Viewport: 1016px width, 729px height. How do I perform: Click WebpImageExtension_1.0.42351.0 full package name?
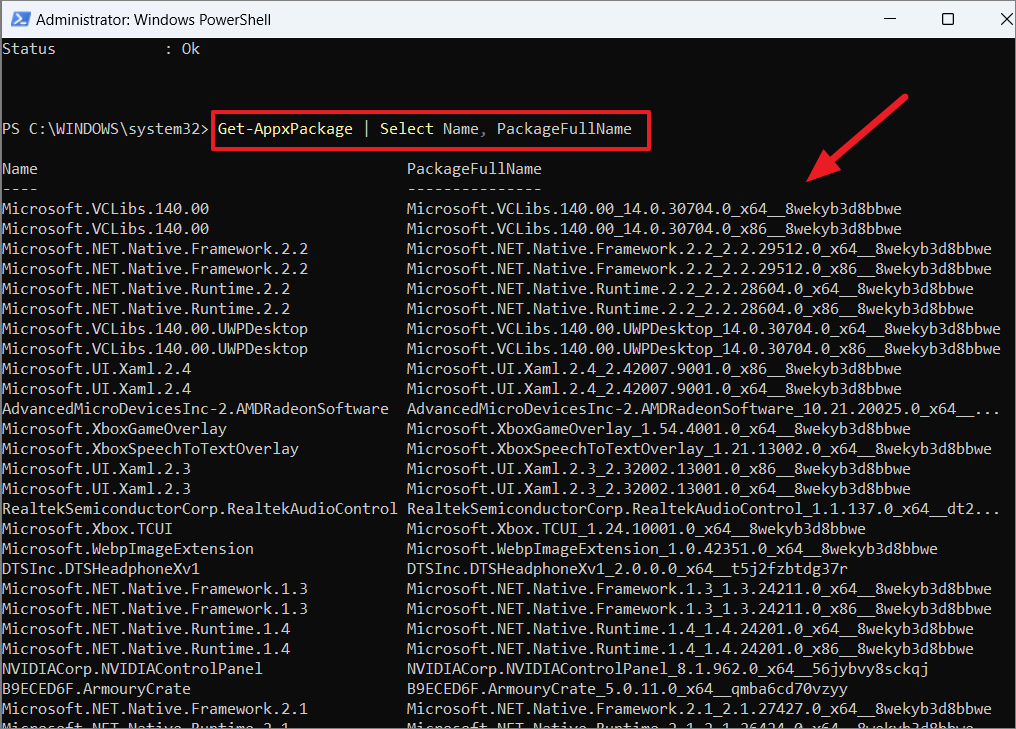[672, 549]
